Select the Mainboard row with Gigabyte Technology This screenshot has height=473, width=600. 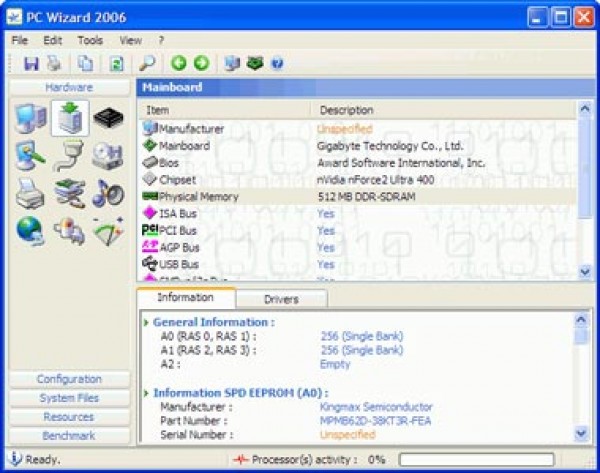357,146
